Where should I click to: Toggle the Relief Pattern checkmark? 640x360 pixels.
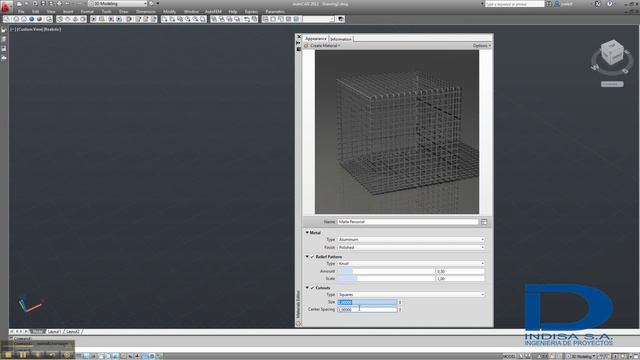pos(312,257)
